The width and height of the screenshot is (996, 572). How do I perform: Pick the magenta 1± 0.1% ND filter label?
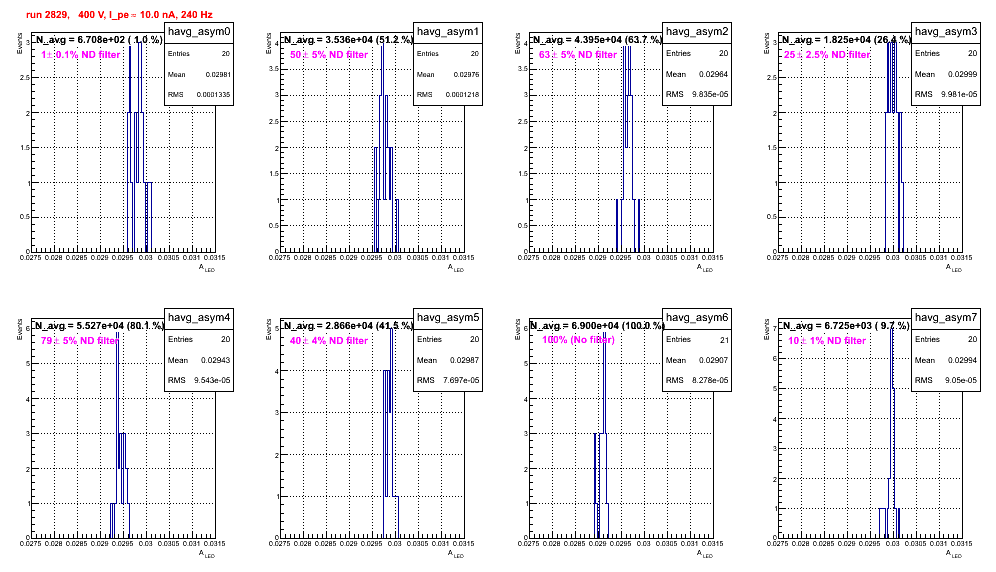(81, 55)
